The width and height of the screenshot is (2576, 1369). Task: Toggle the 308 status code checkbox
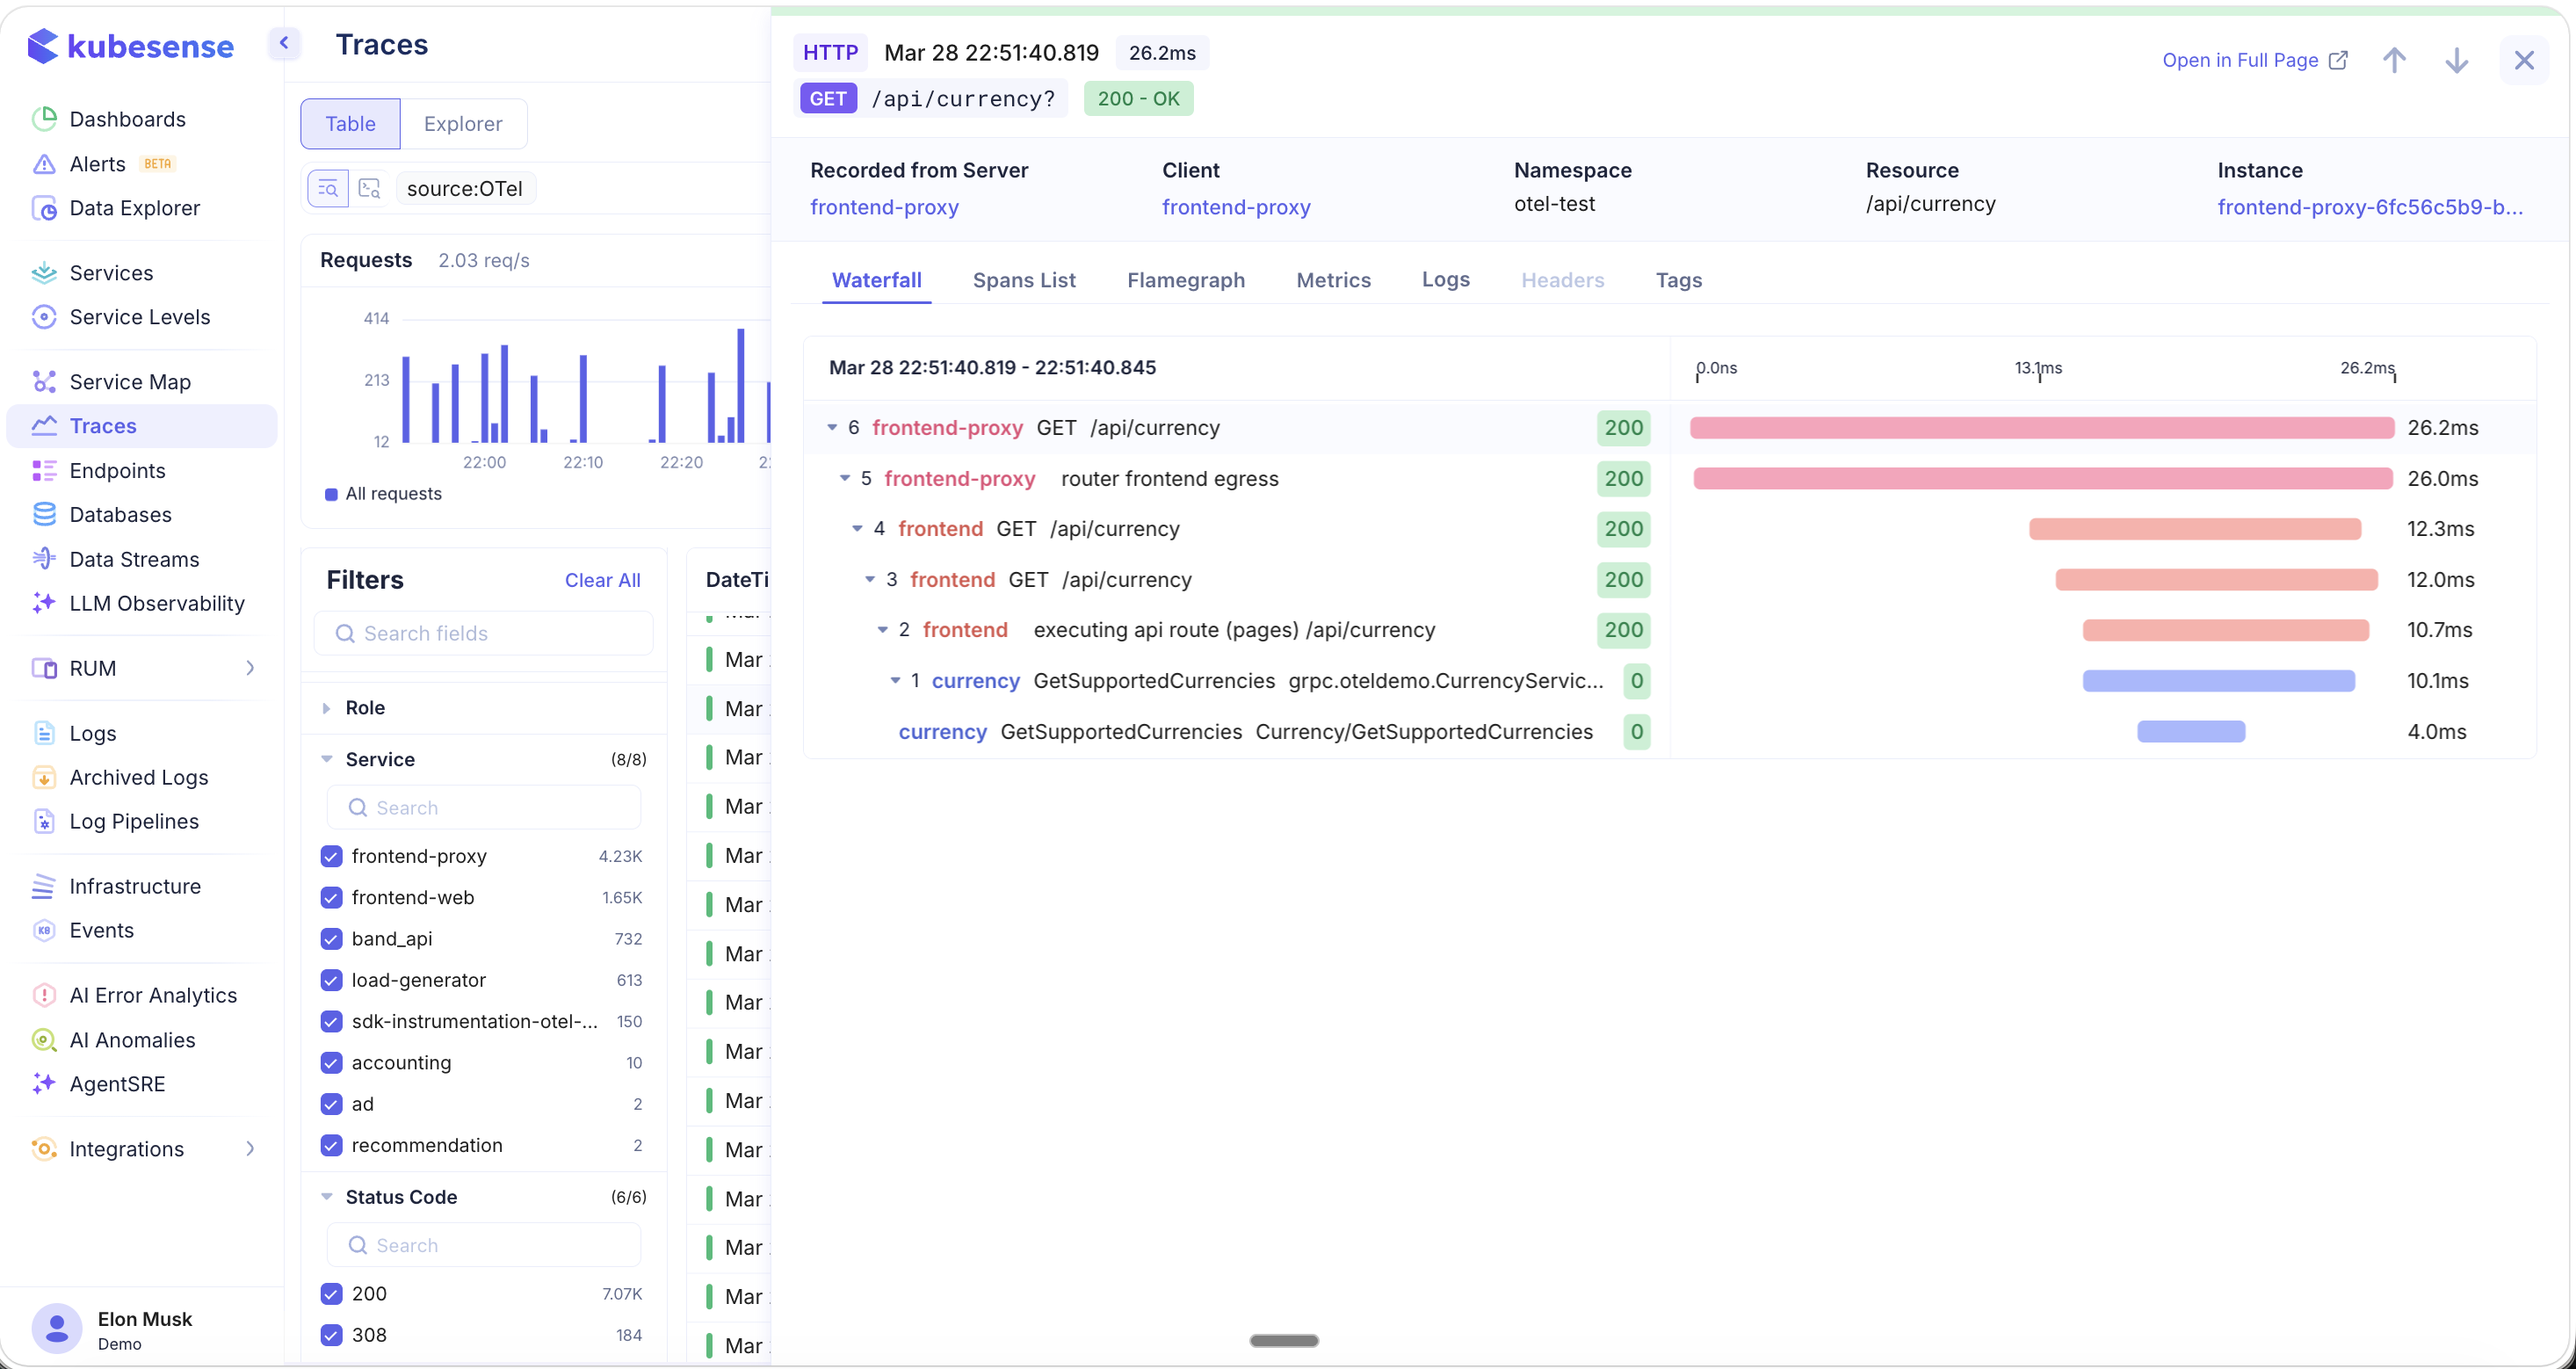coord(331,1335)
